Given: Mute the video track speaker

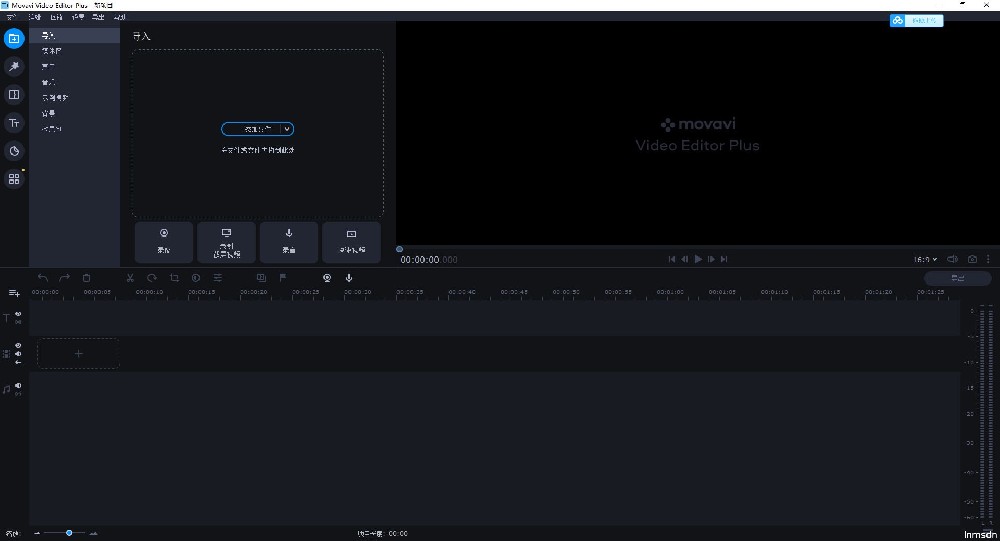Looking at the screenshot, I should tap(18, 354).
